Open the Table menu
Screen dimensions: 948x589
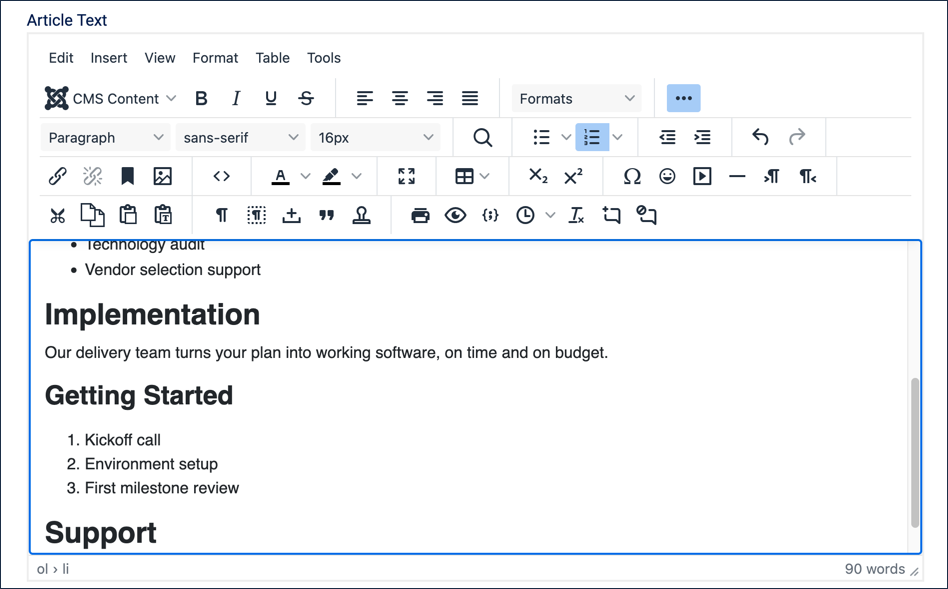point(273,58)
